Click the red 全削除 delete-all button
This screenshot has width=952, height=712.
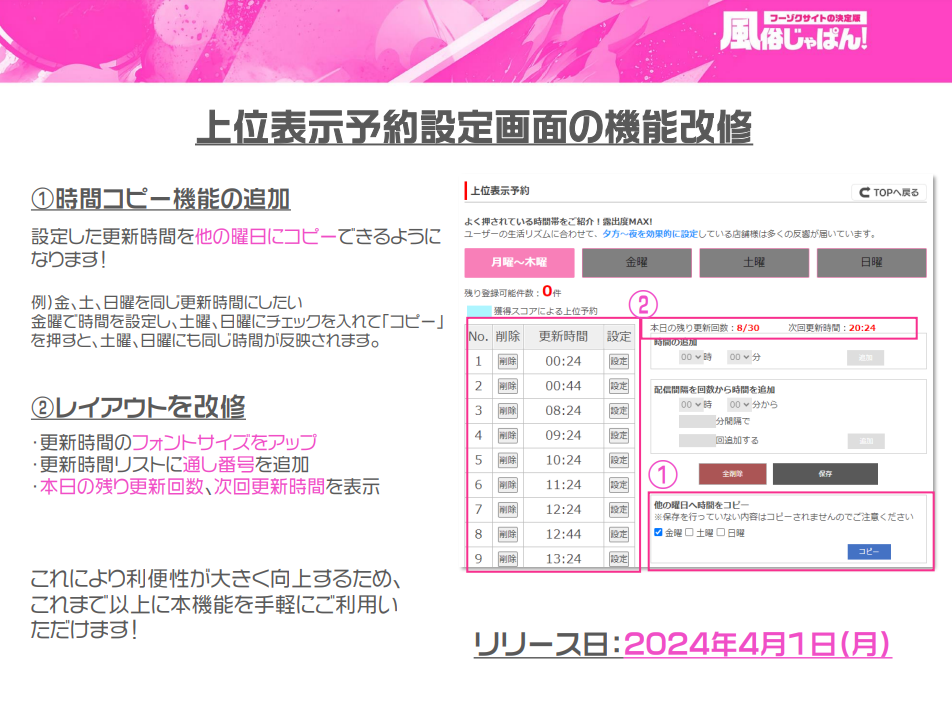[x=733, y=473]
